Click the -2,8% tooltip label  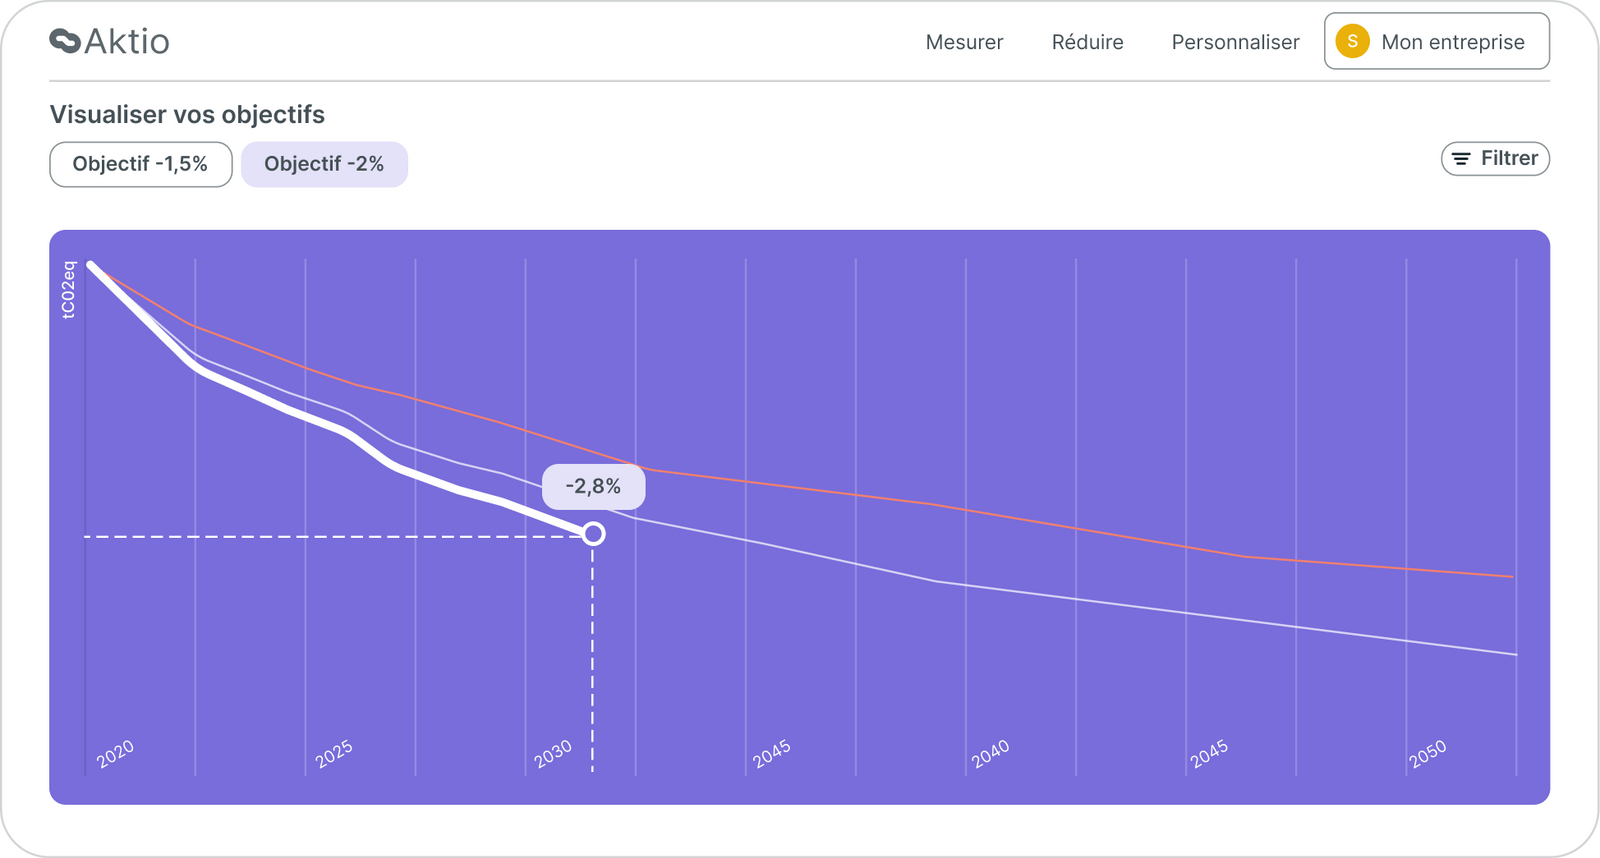click(x=594, y=486)
